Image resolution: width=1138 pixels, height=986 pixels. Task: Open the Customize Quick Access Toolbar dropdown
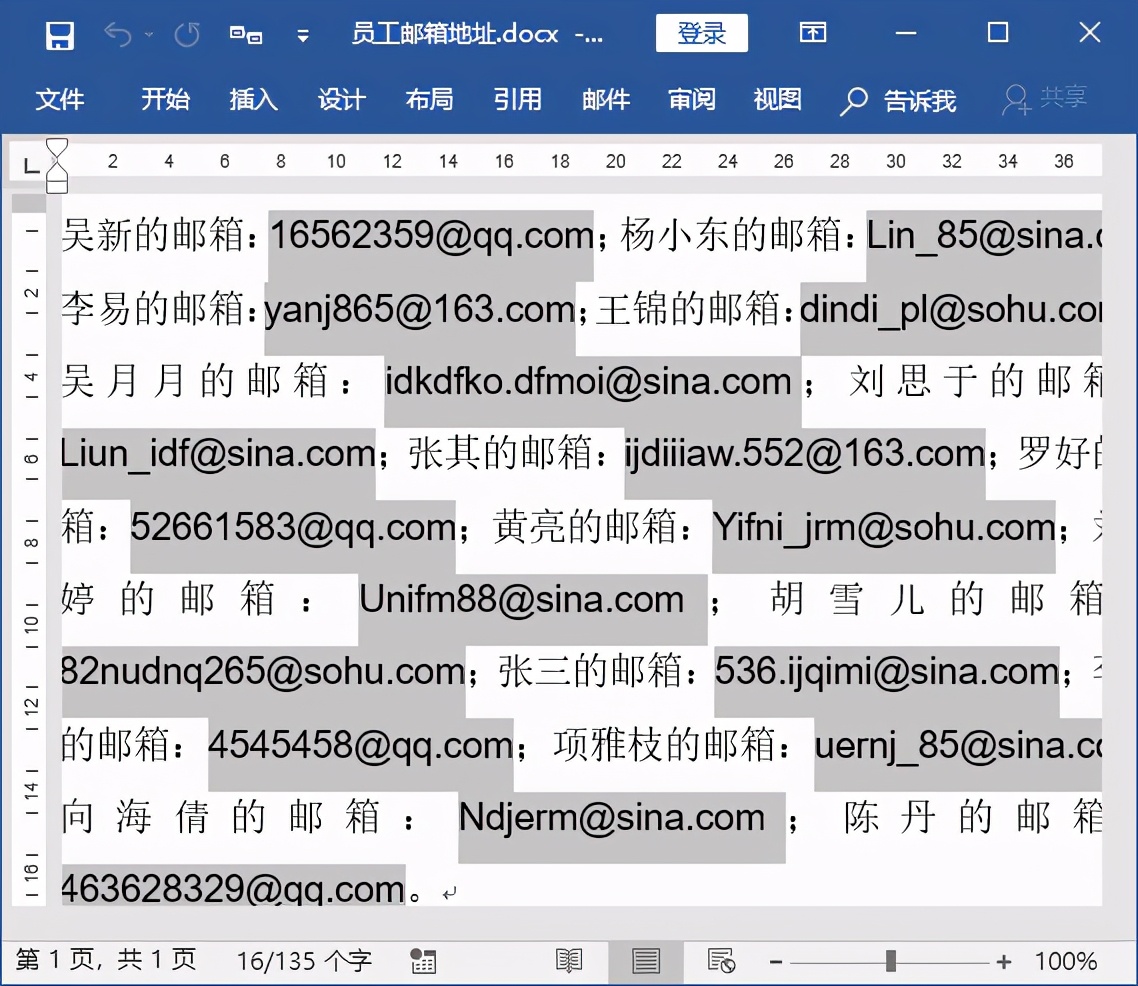[x=302, y=33]
